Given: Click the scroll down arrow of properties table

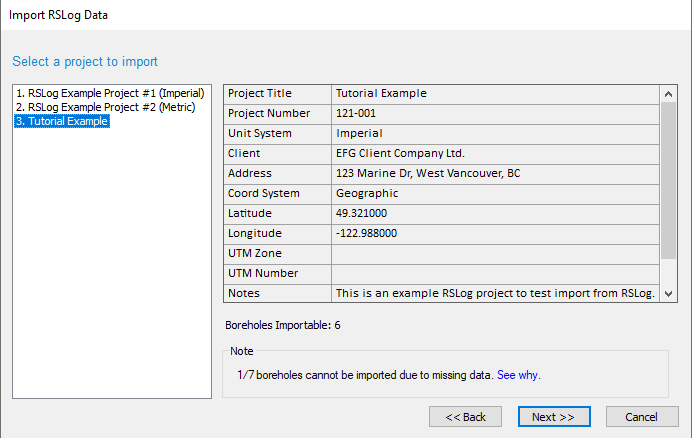Looking at the screenshot, I should 668,294.
